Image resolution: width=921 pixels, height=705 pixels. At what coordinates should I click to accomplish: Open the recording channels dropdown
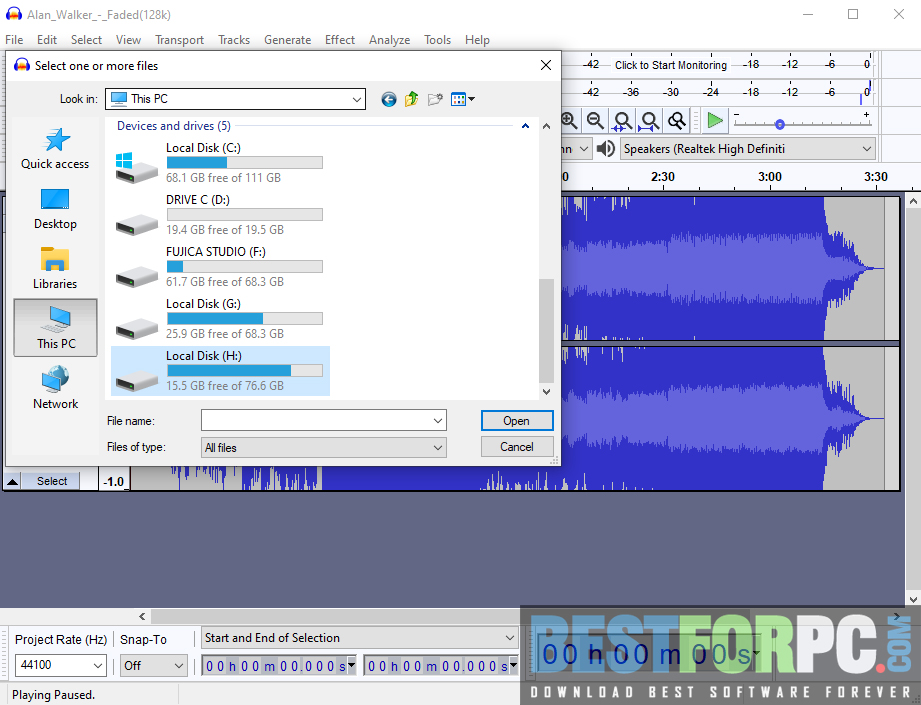[583, 149]
